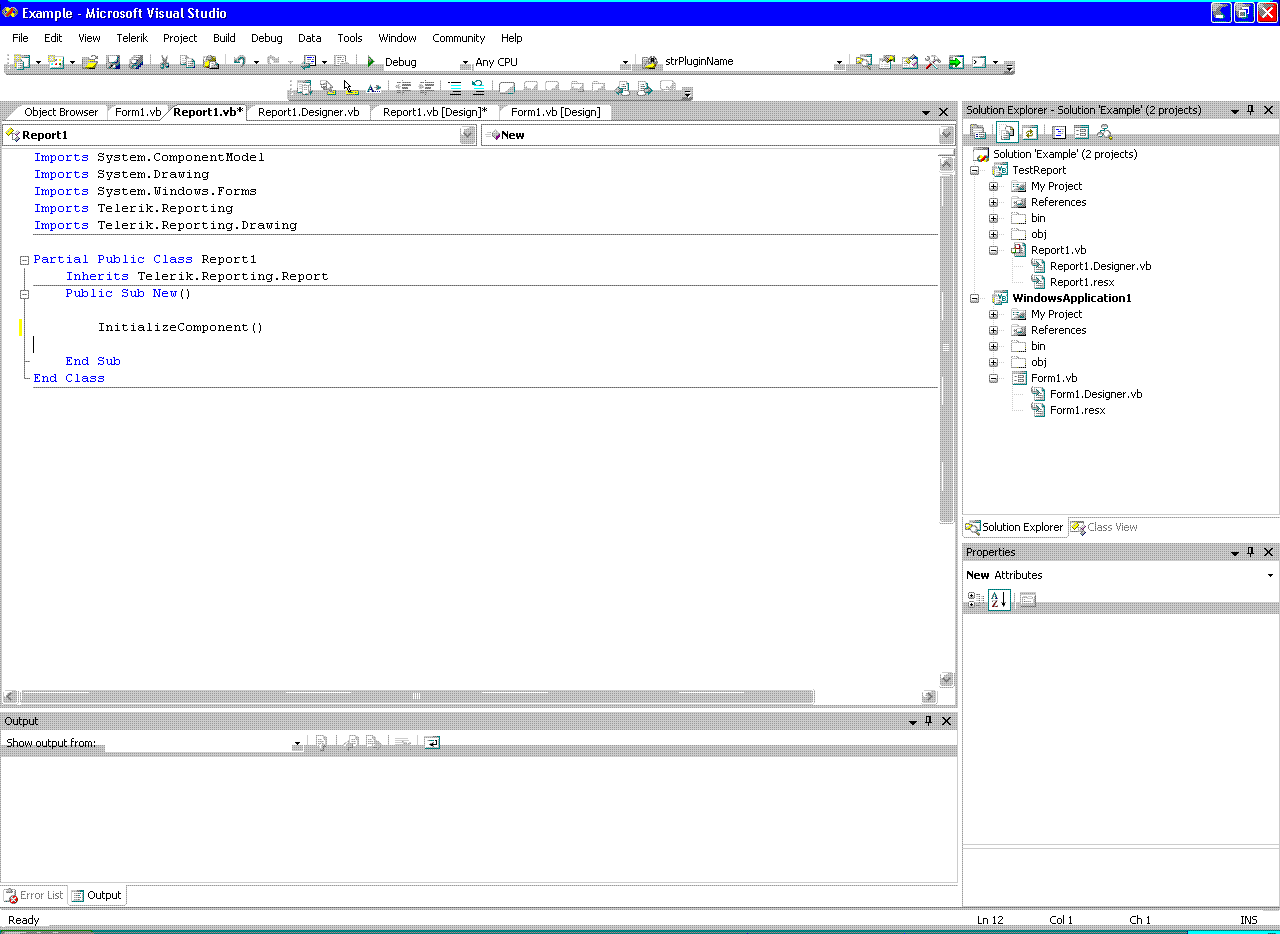The image size is (1280, 934).
Task: Open the Show output from dropdown
Action: (x=297, y=743)
